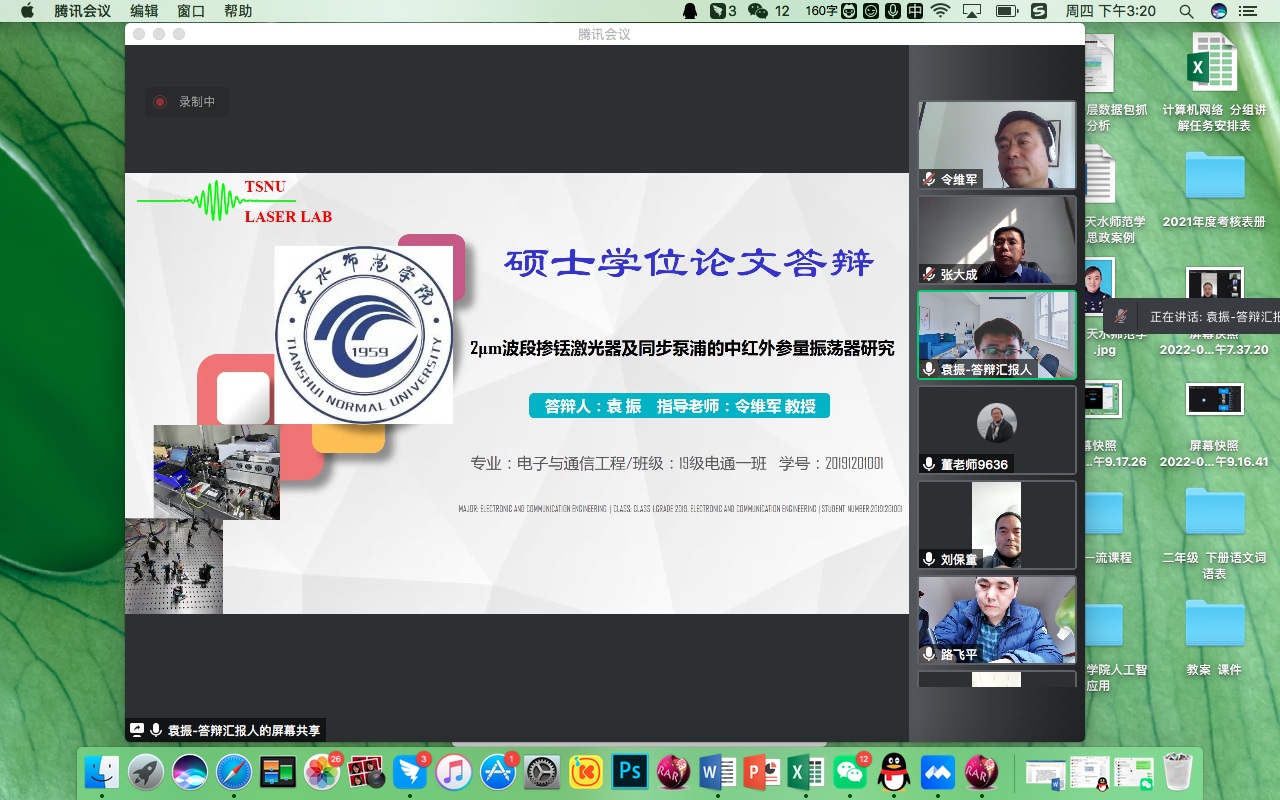Open App Store from the Dock
The height and width of the screenshot is (800, 1280).
498,771
